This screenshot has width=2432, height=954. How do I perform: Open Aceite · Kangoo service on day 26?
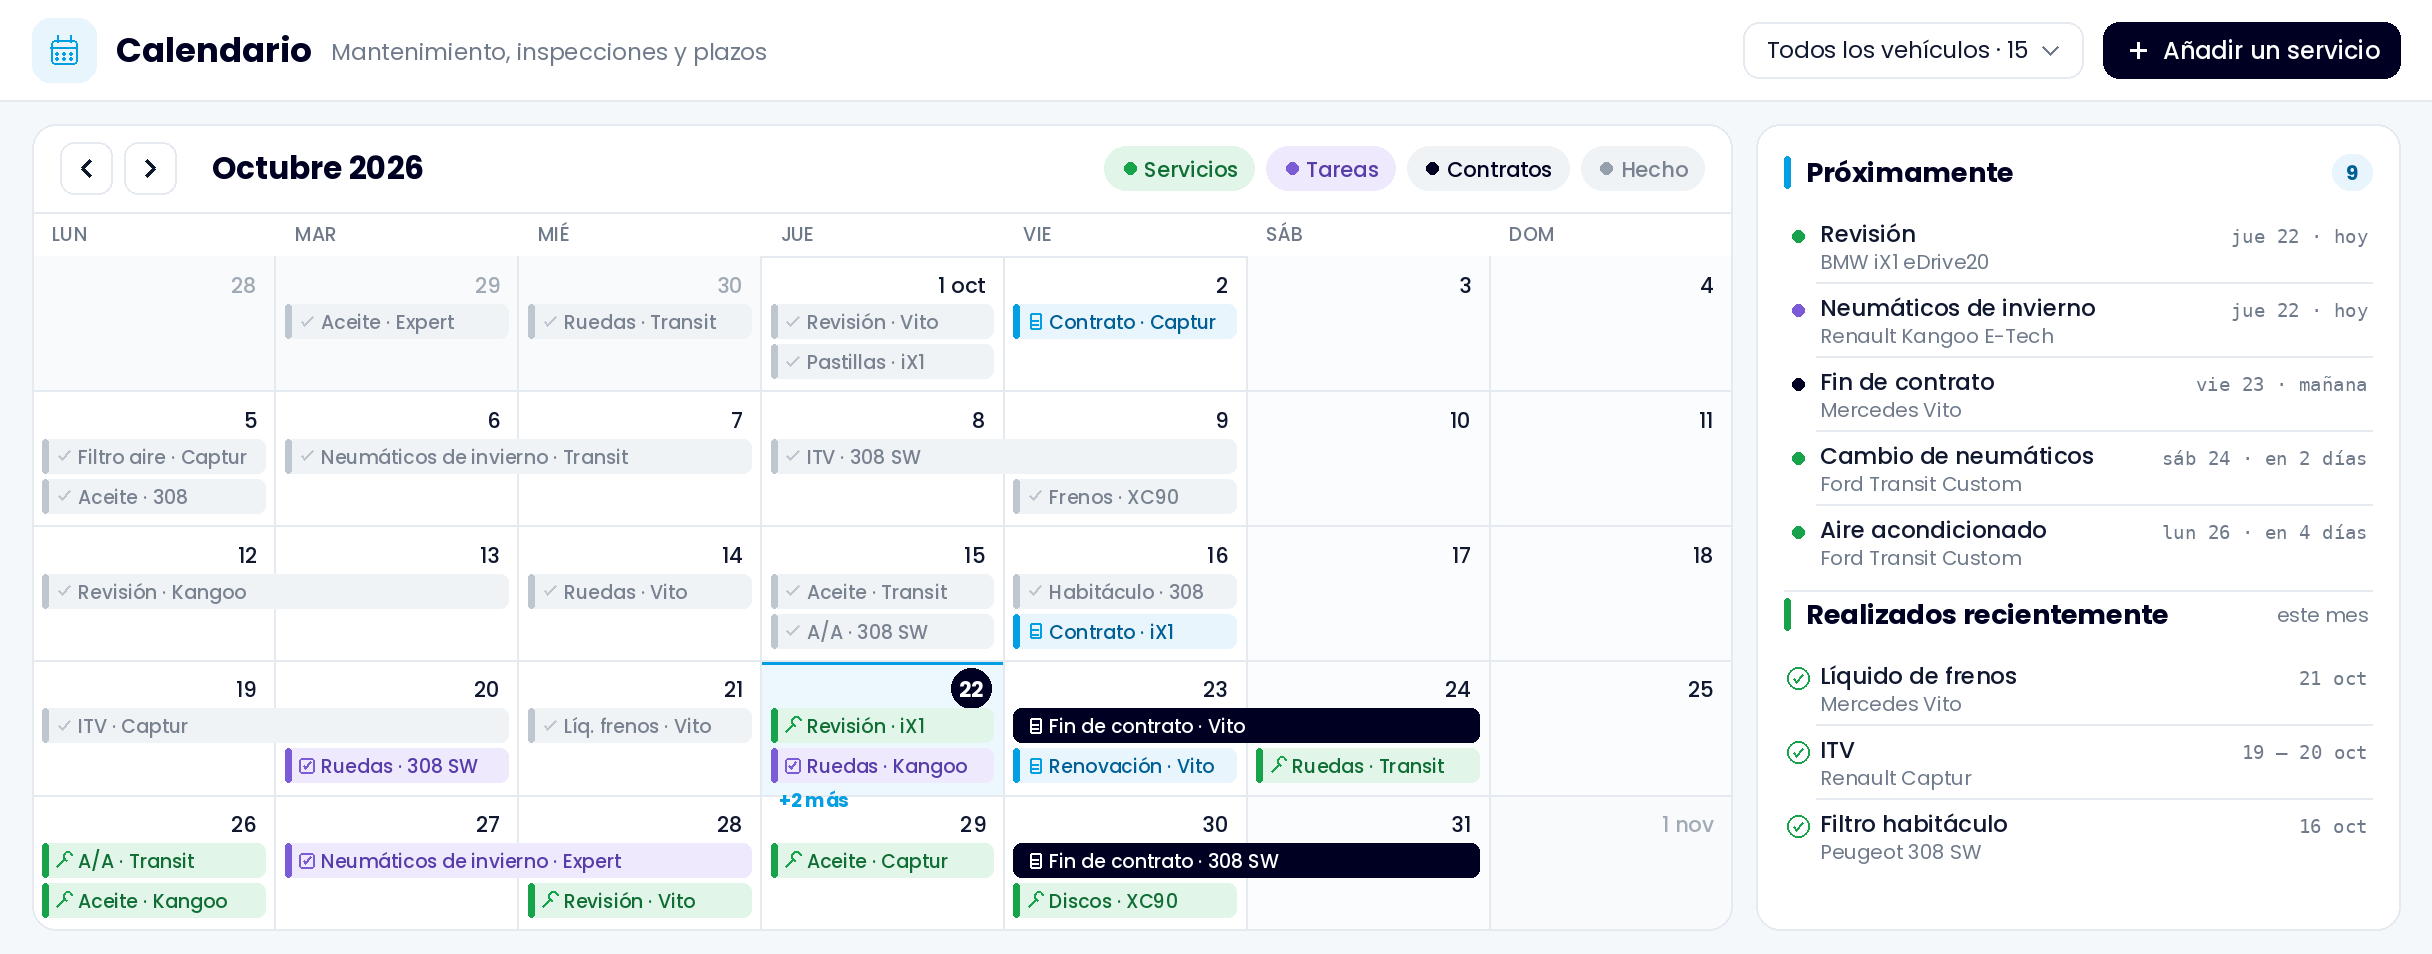pos(154,901)
